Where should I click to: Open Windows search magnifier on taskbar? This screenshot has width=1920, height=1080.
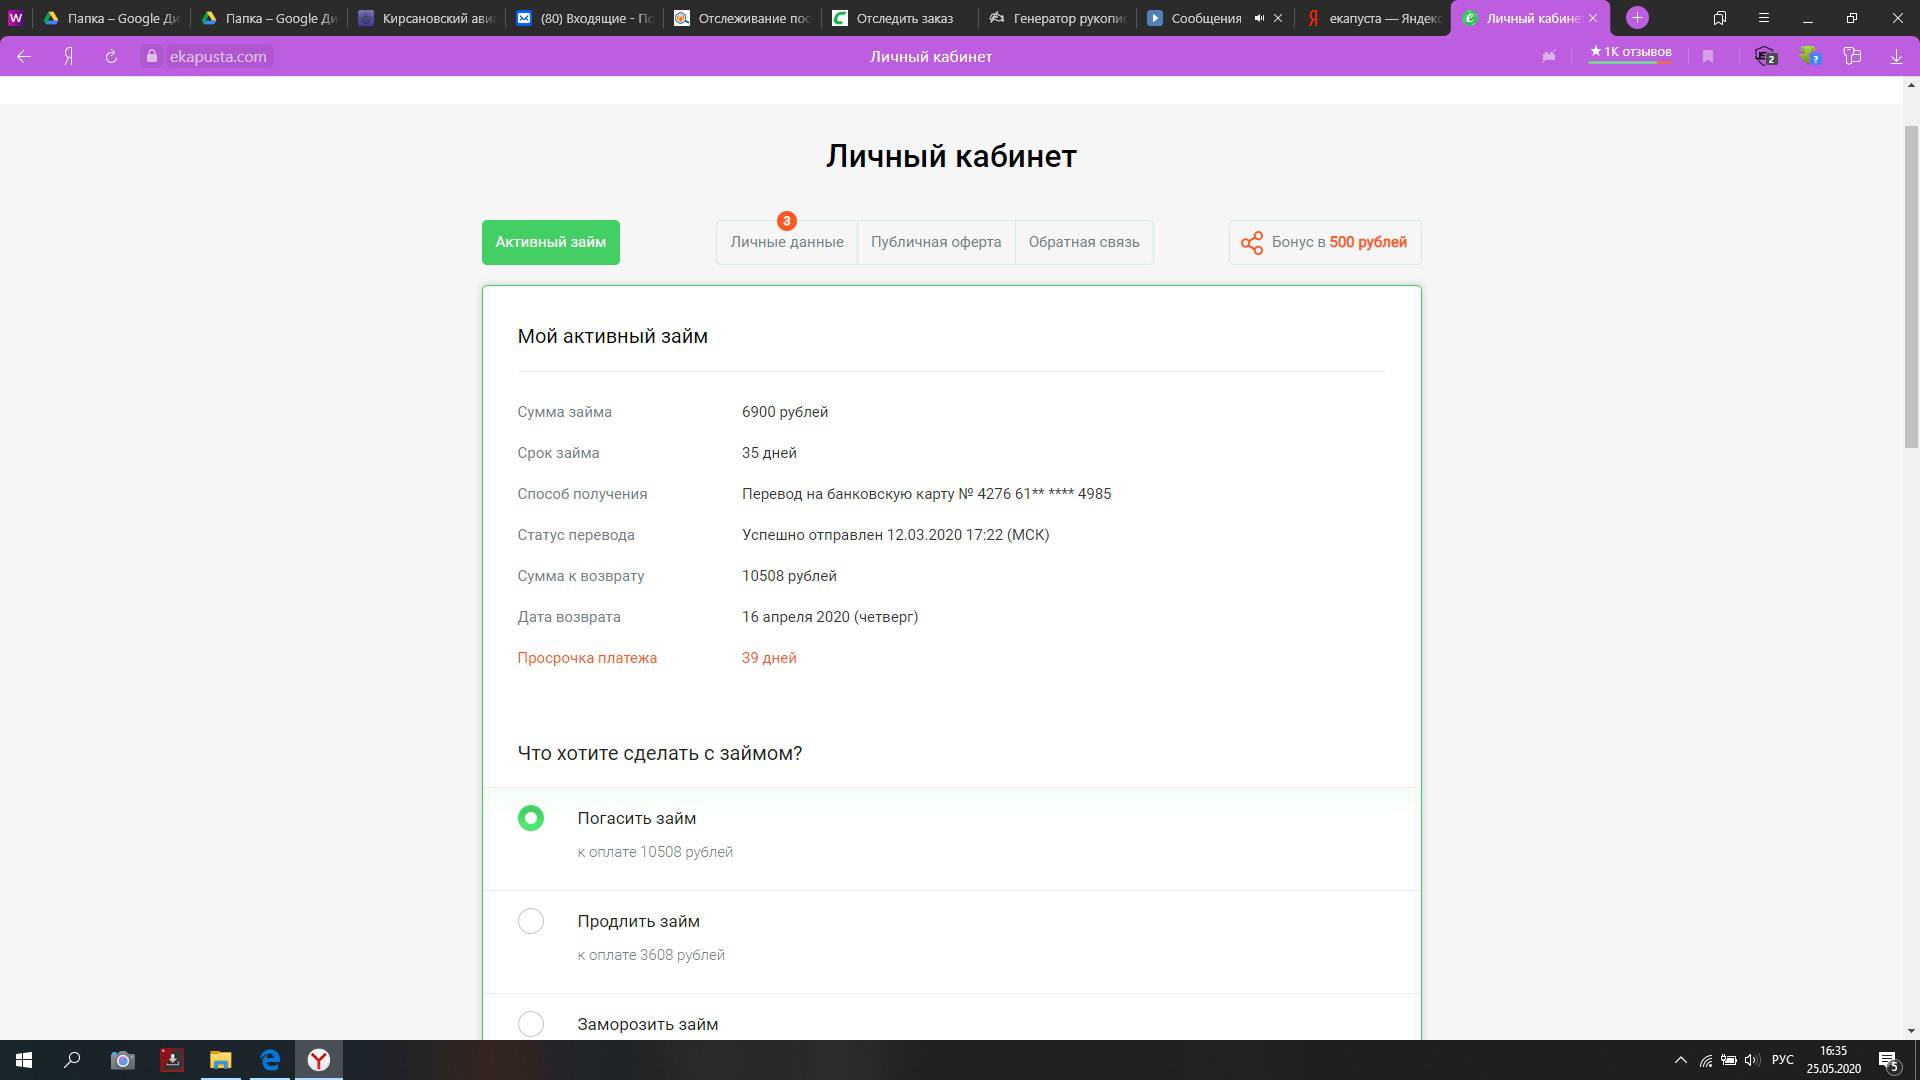click(72, 1060)
